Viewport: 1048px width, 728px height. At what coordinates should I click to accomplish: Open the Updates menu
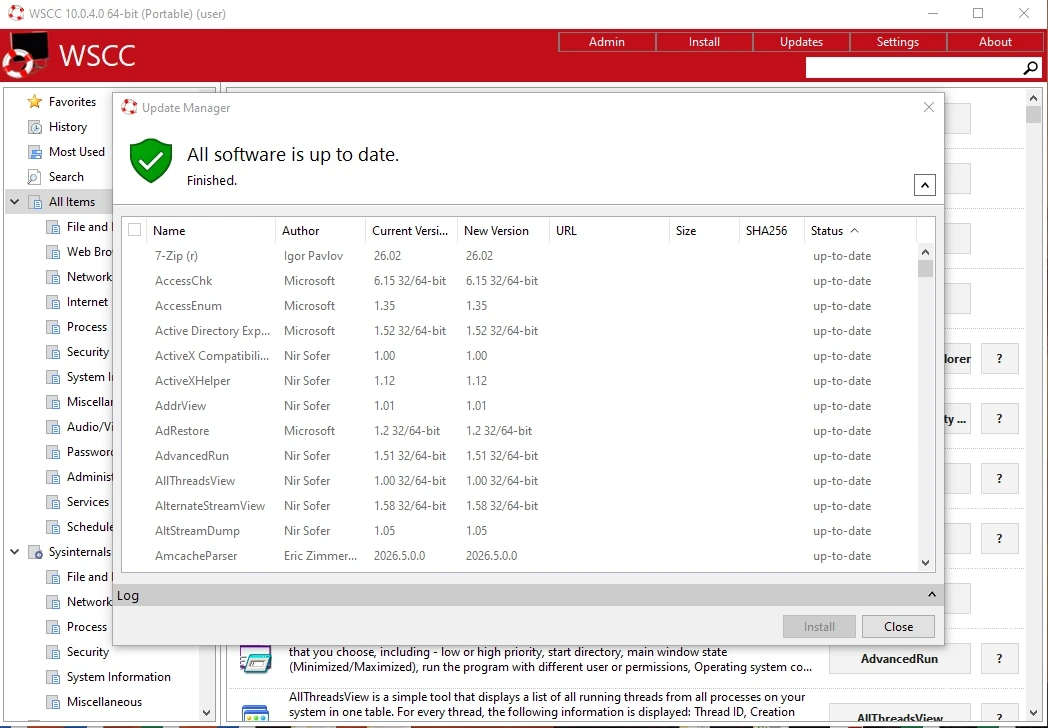(801, 42)
